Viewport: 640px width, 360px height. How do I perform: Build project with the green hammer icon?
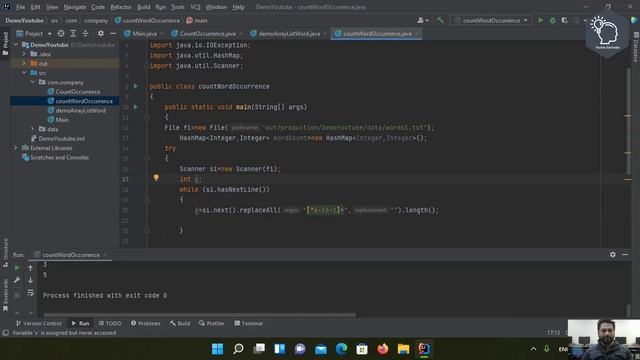(440, 20)
